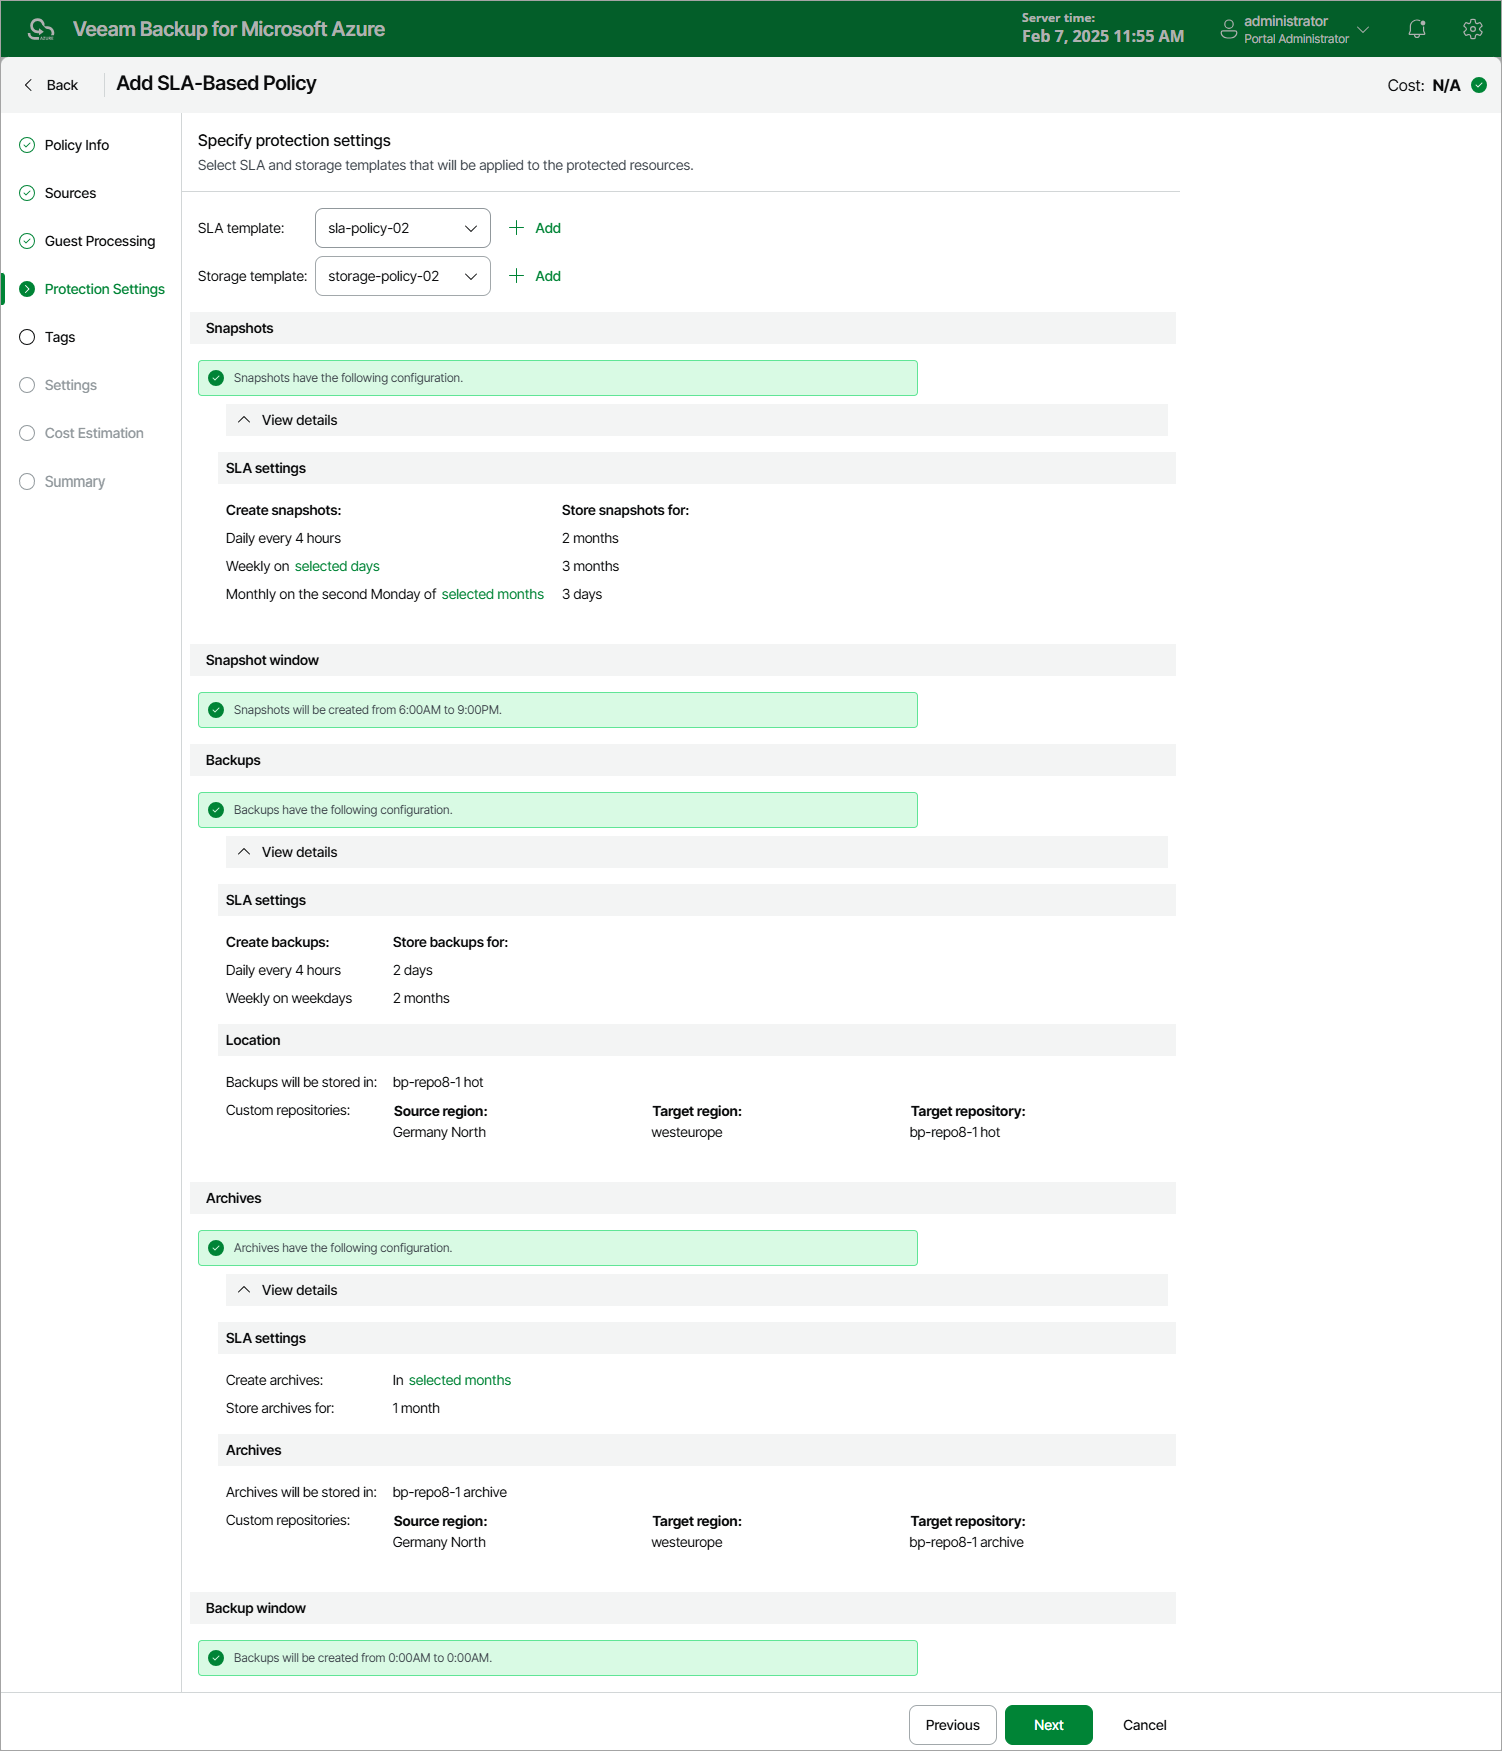Click the 'bp-repo8-1 archive' stored-in value

click(x=450, y=1492)
